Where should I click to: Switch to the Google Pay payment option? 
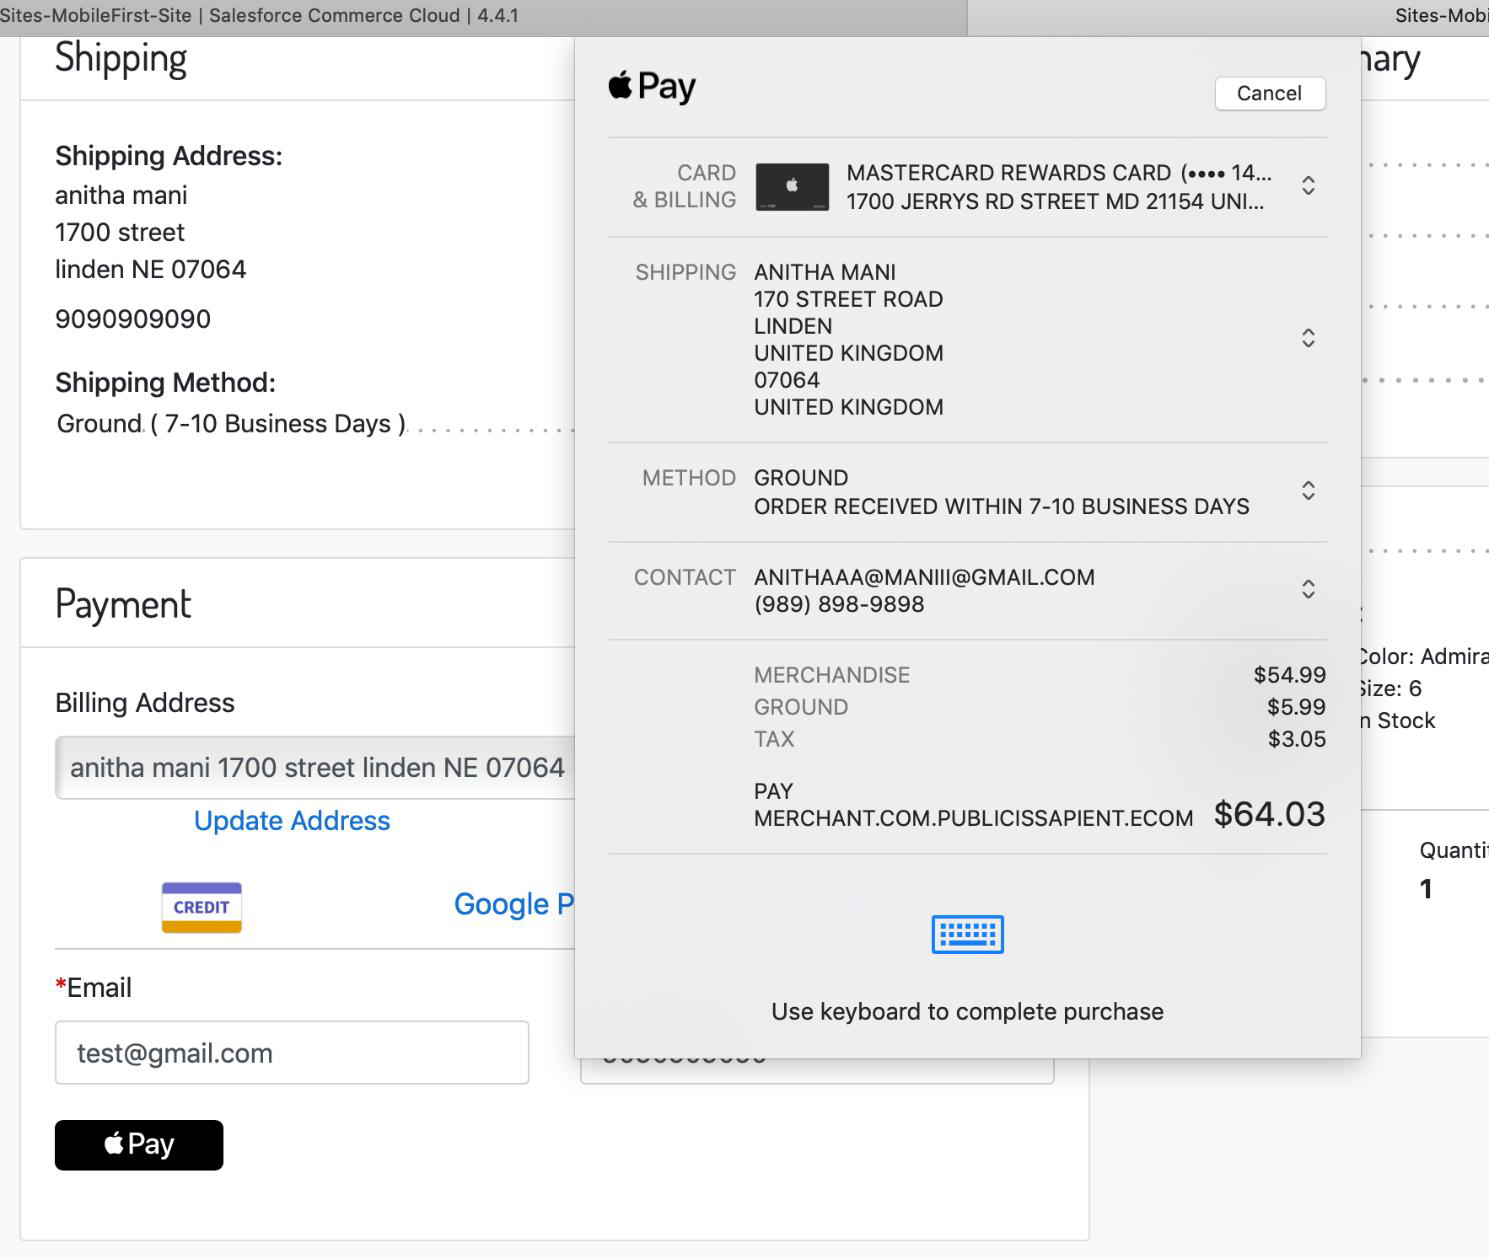(513, 904)
